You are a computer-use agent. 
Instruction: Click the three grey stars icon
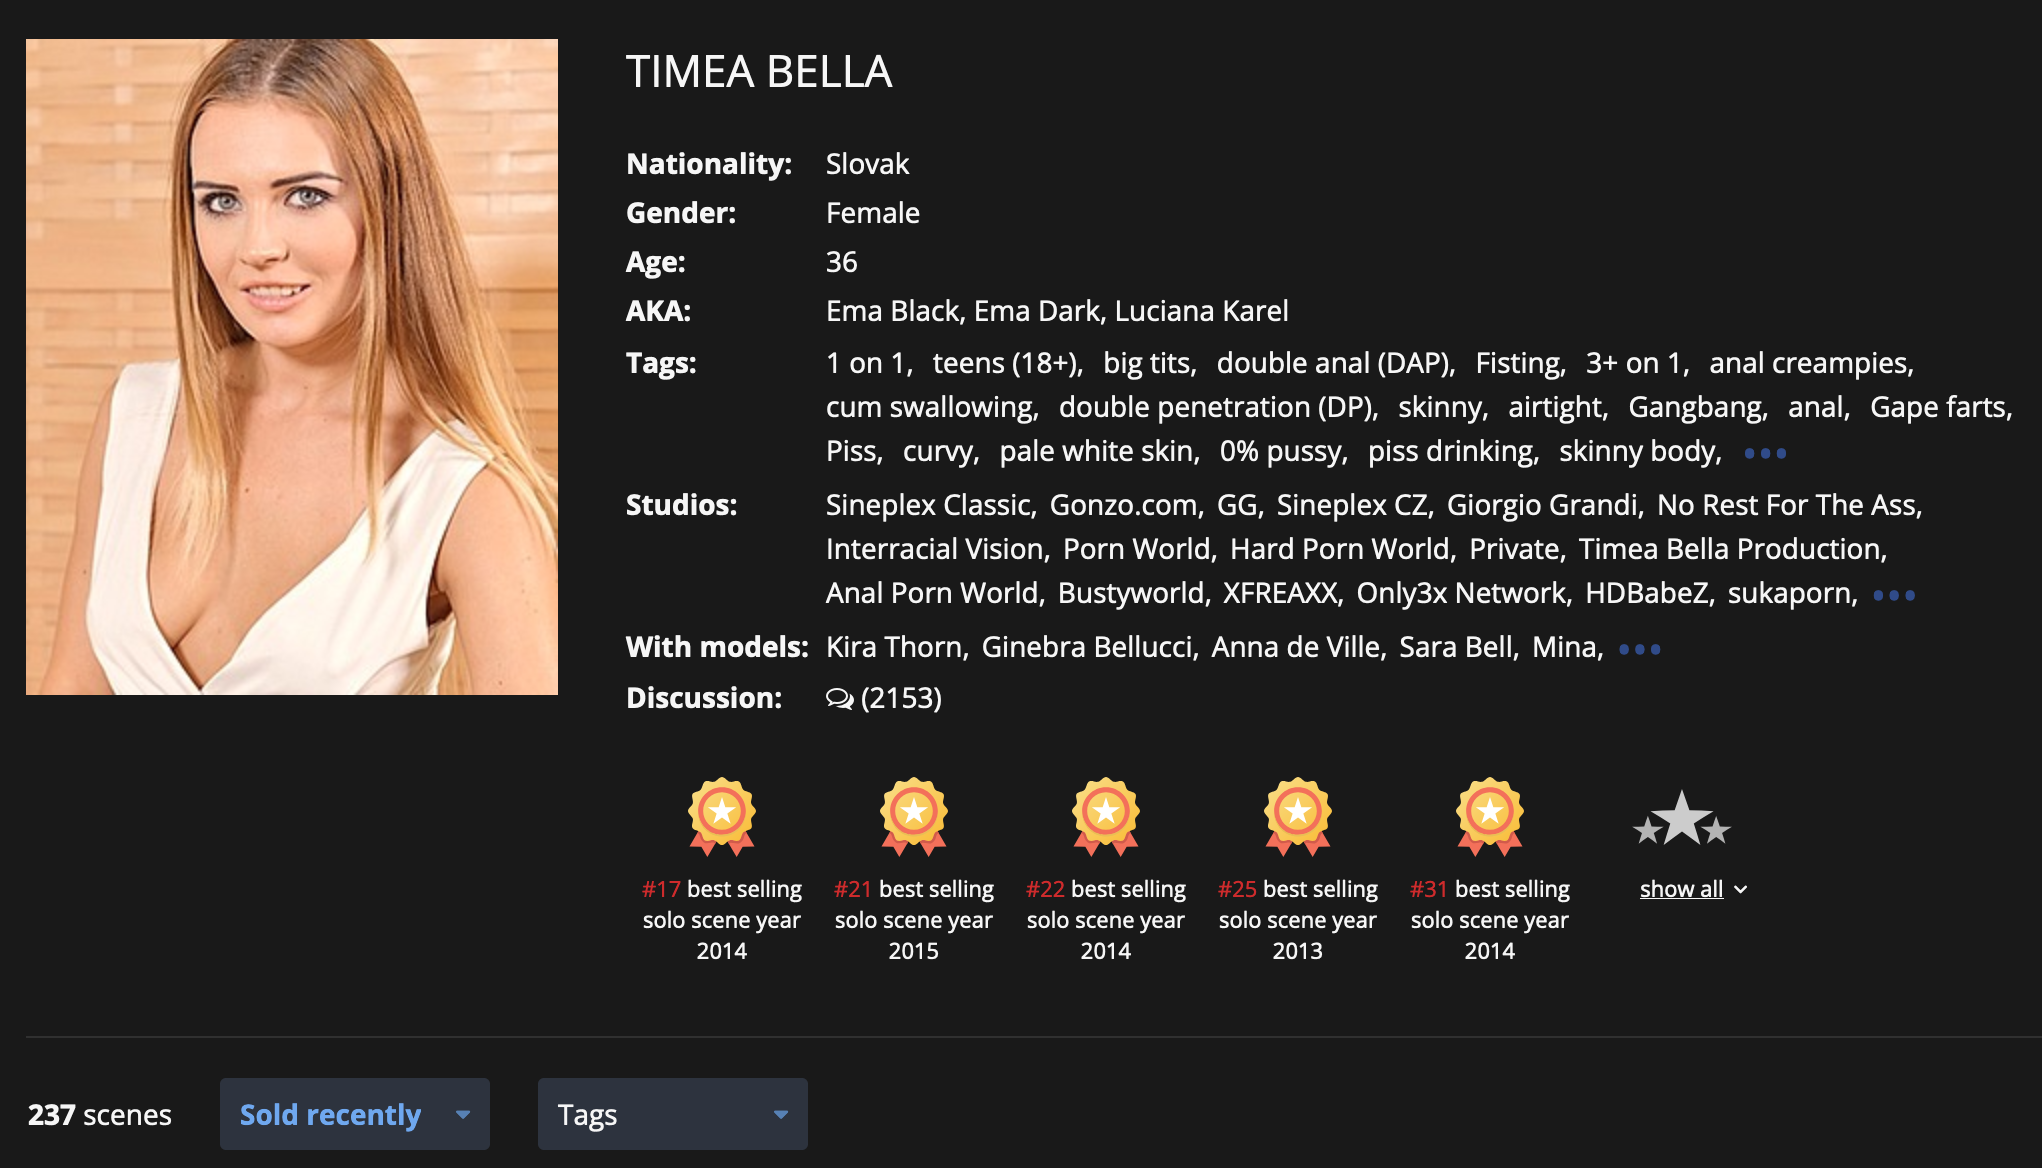coord(1681,820)
